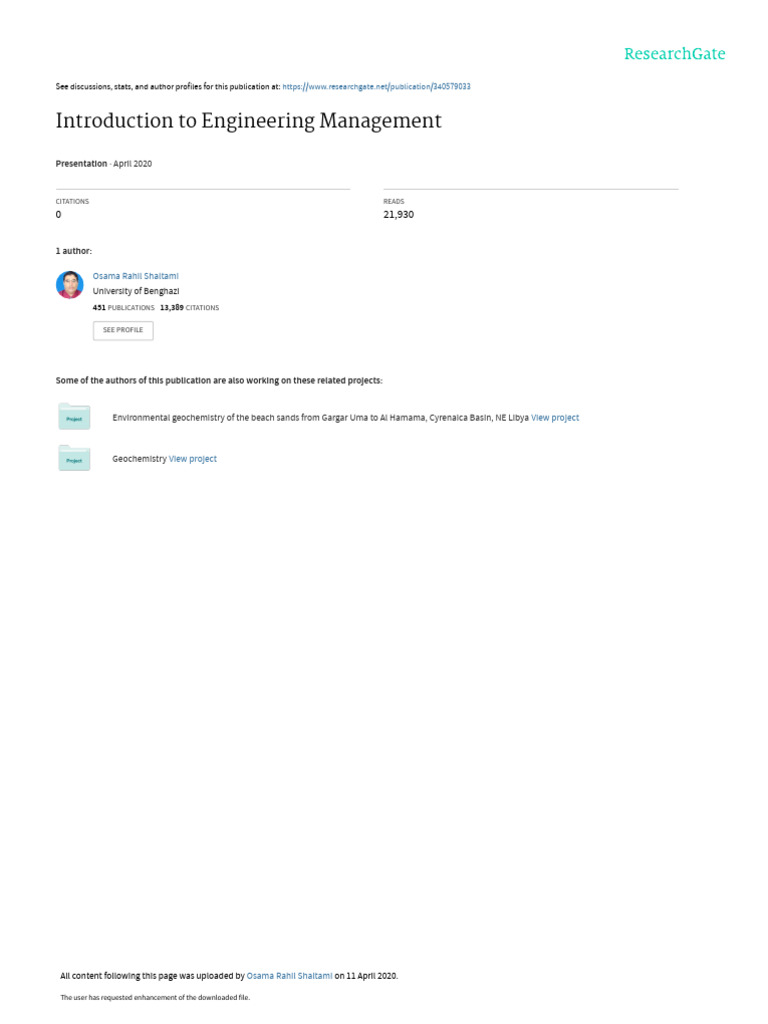The height and width of the screenshot is (1024, 768).
Task: Click the 451 publications stat
Action: [123, 308]
